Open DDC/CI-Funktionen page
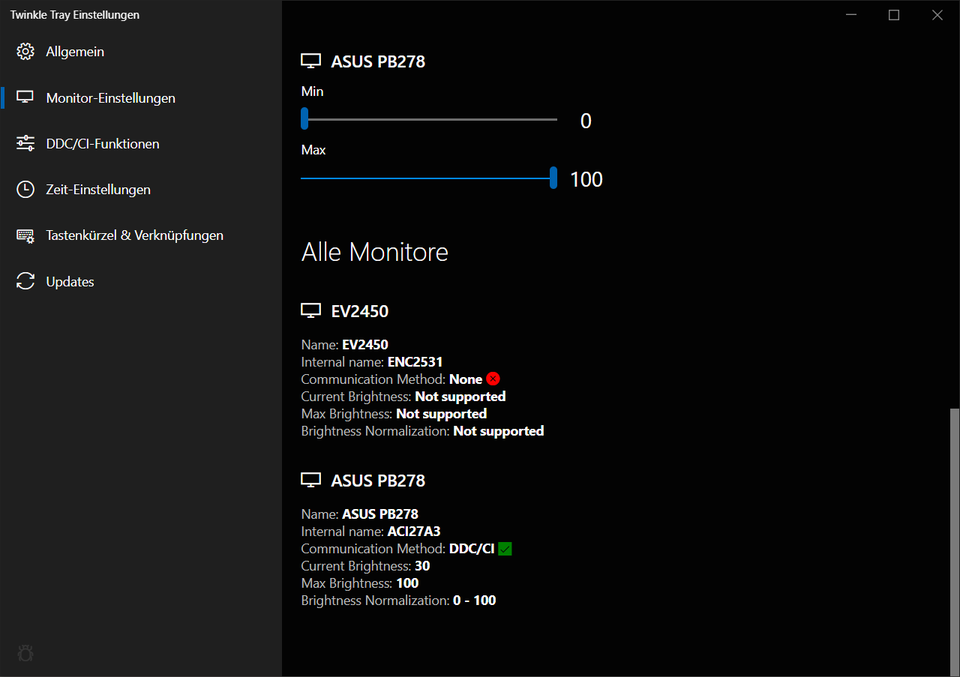The width and height of the screenshot is (960, 677). tap(141, 143)
